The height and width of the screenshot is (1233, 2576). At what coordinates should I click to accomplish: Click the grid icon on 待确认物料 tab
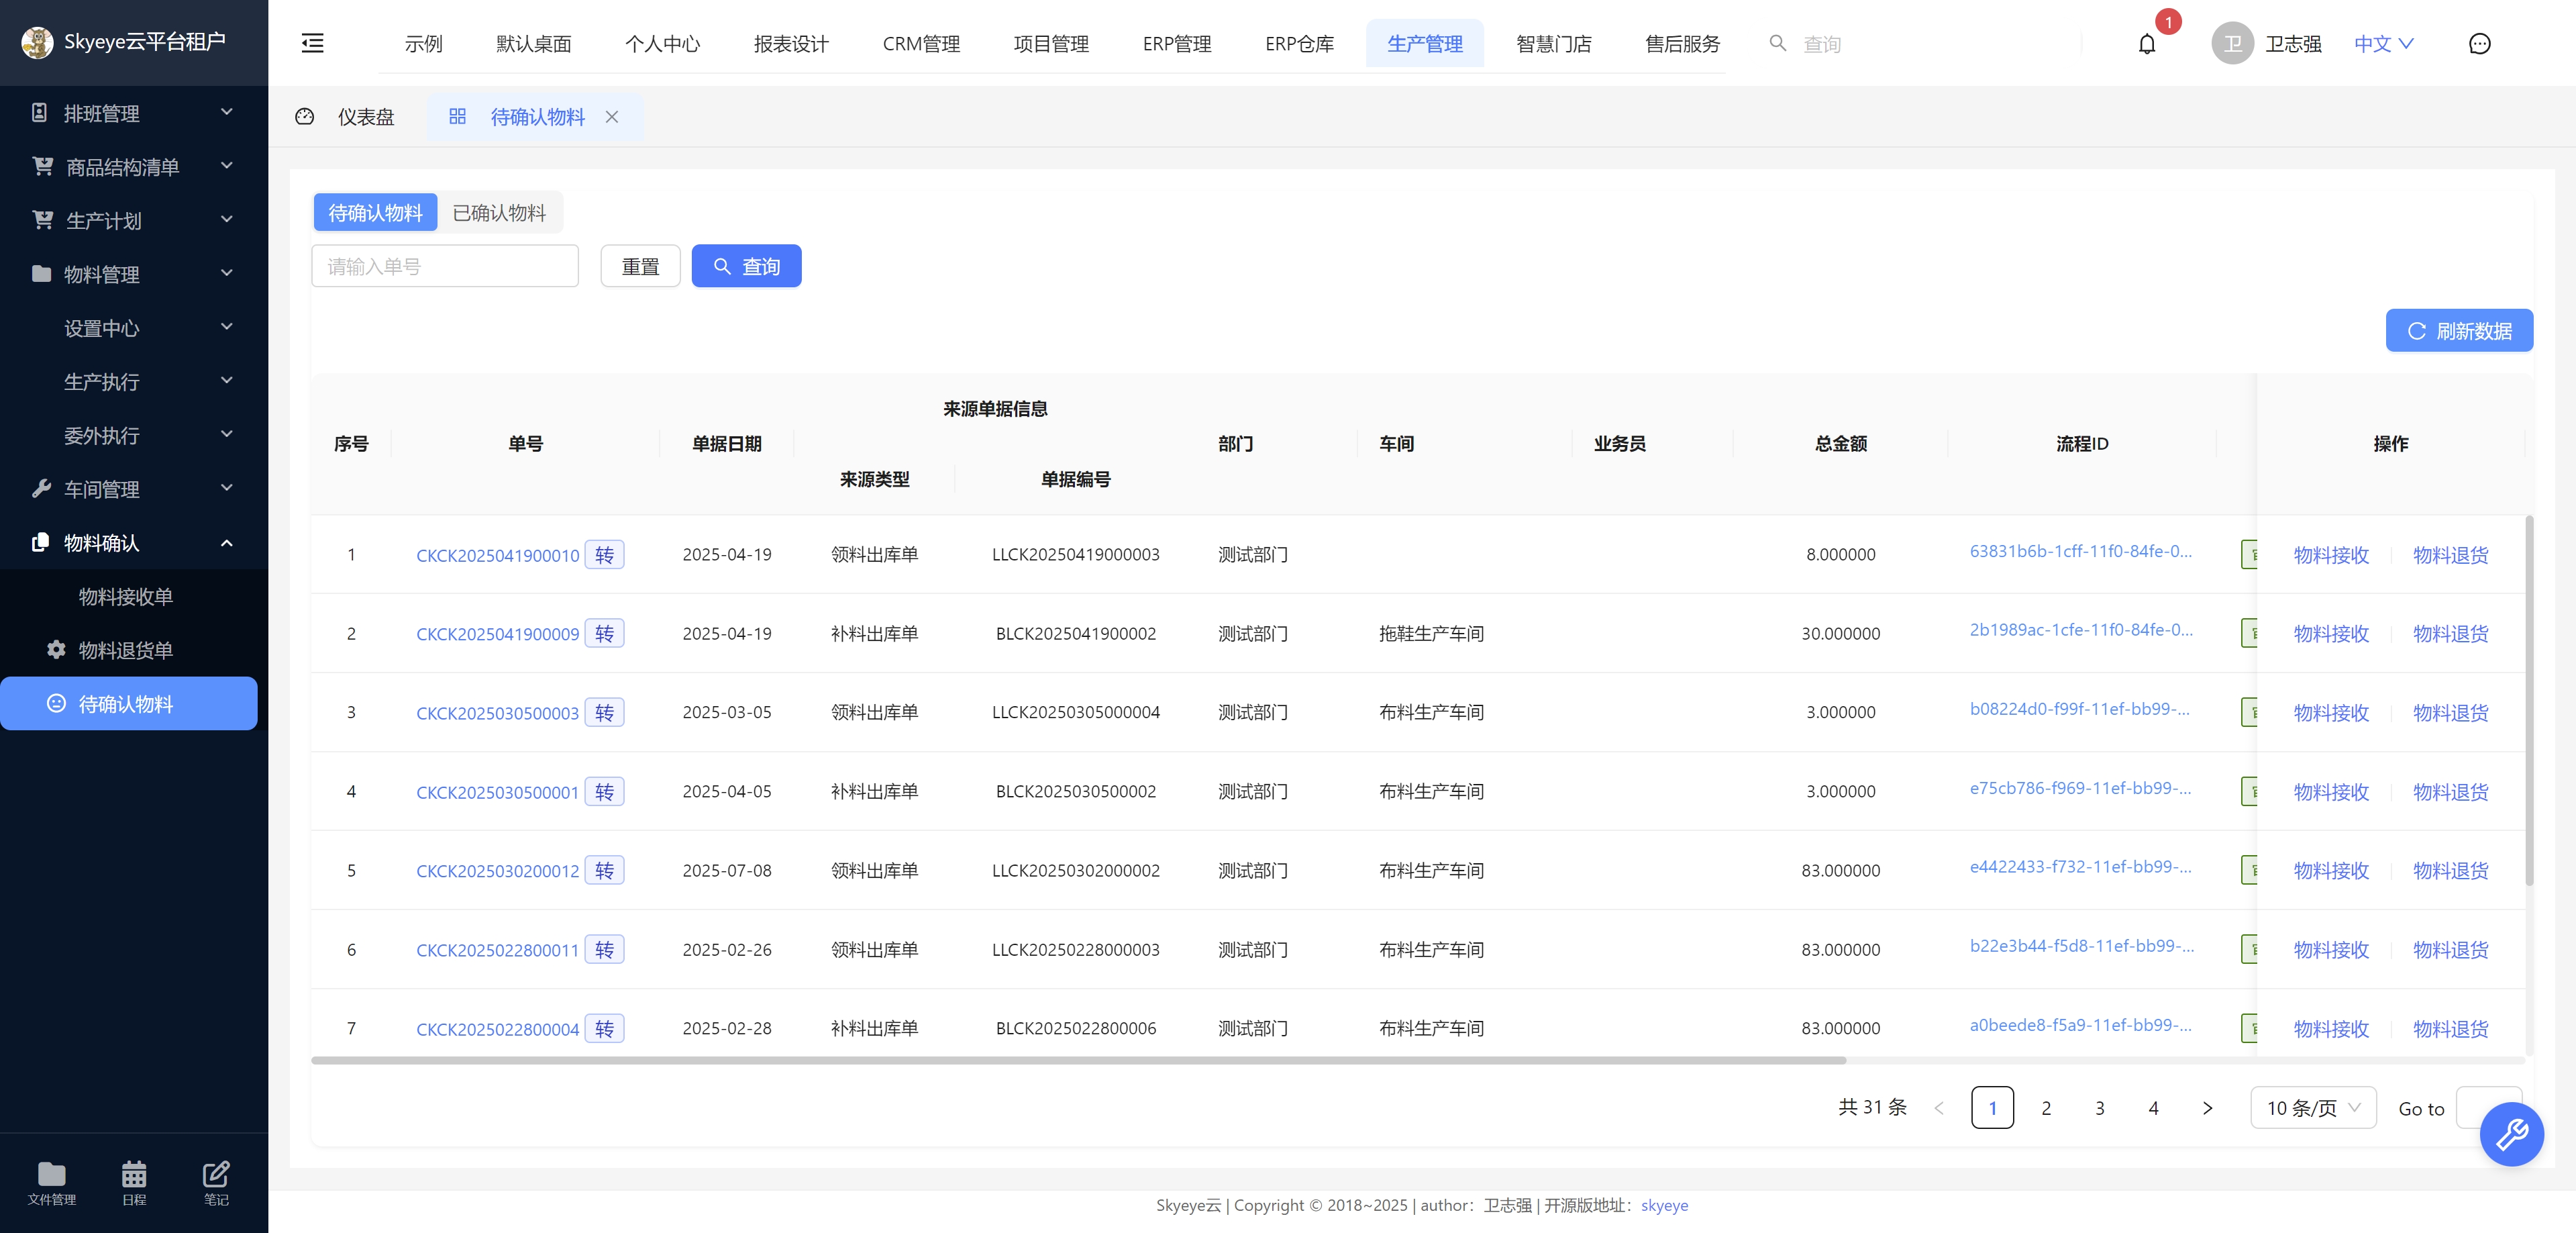pyautogui.click(x=457, y=117)
